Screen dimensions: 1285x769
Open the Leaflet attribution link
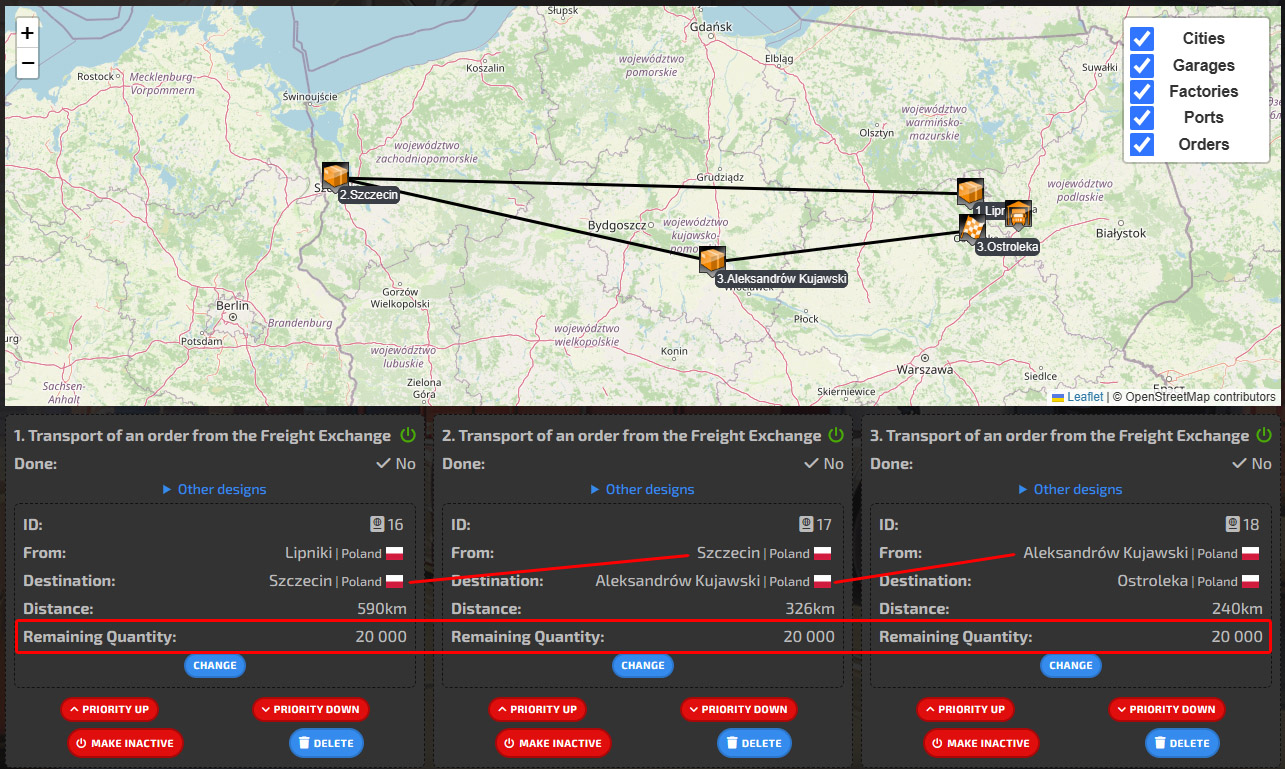point(1084,397)
